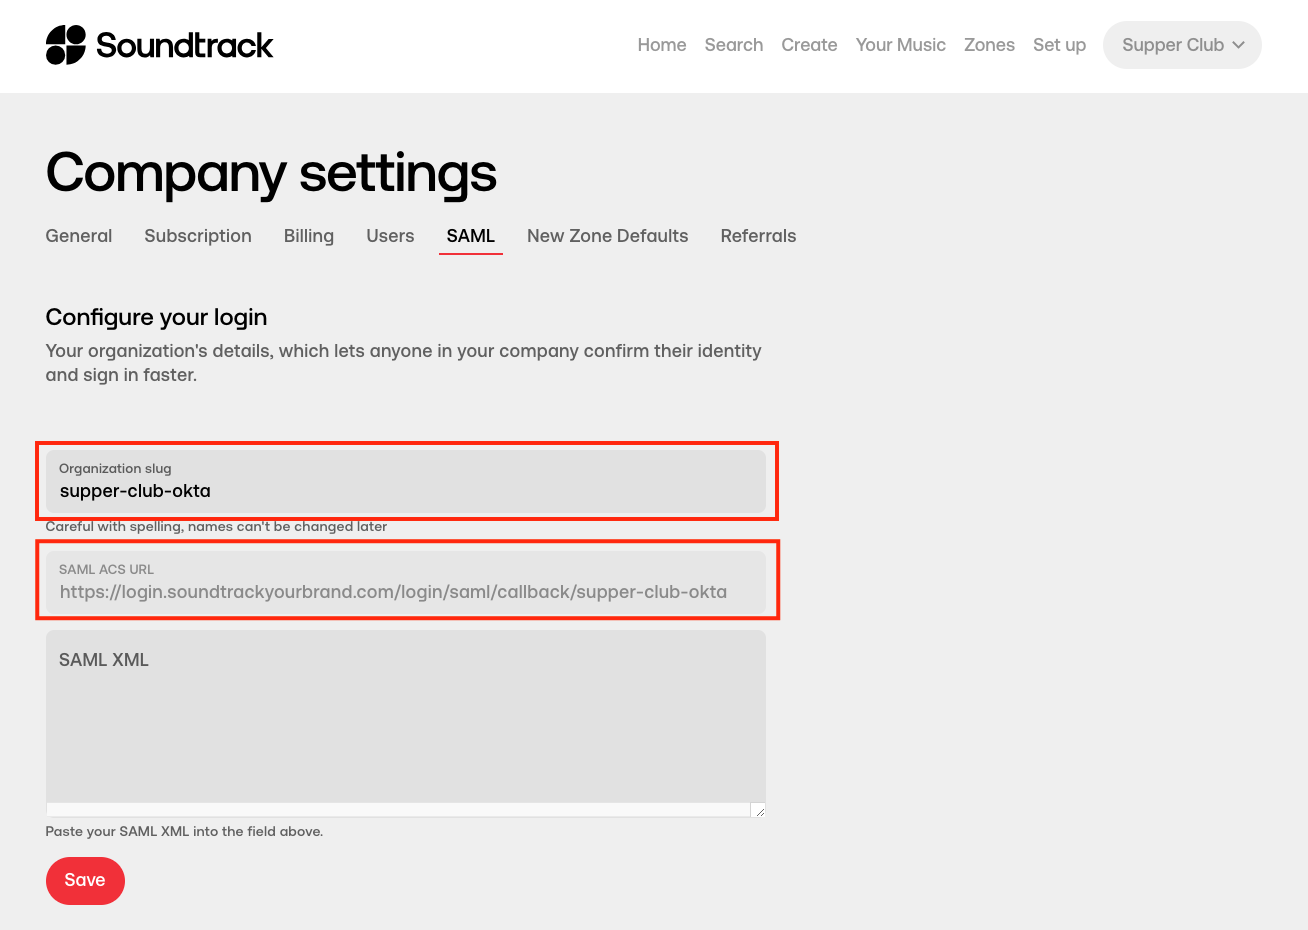Image resolution: width=1308 pixels, height=930 pixels.
Task: Expand the Supper Club account dropdown
Action: 1182,45
